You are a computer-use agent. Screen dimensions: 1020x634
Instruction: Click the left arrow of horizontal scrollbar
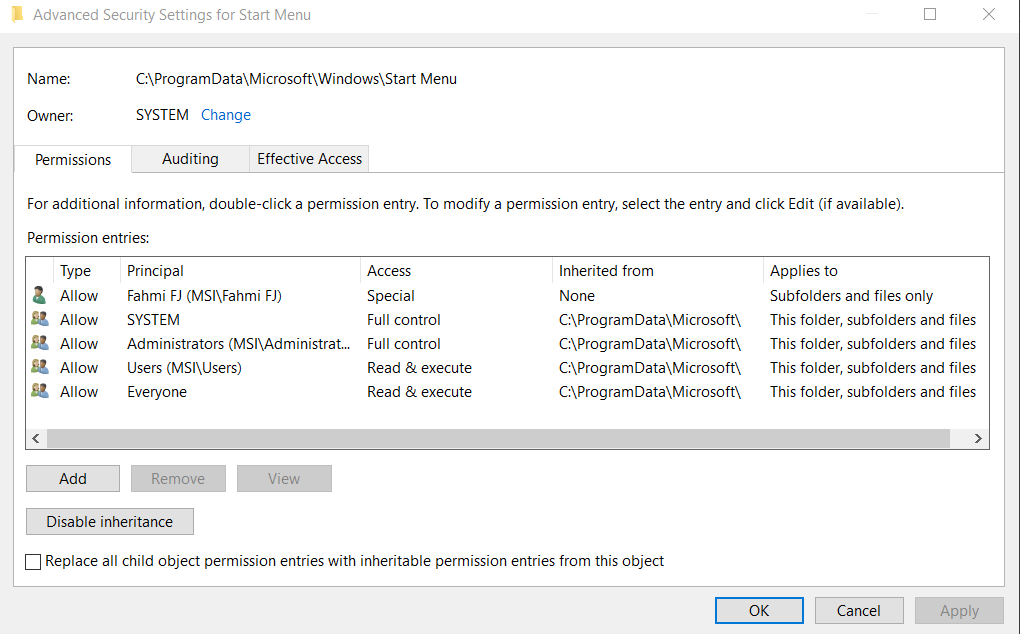[36, 439]
